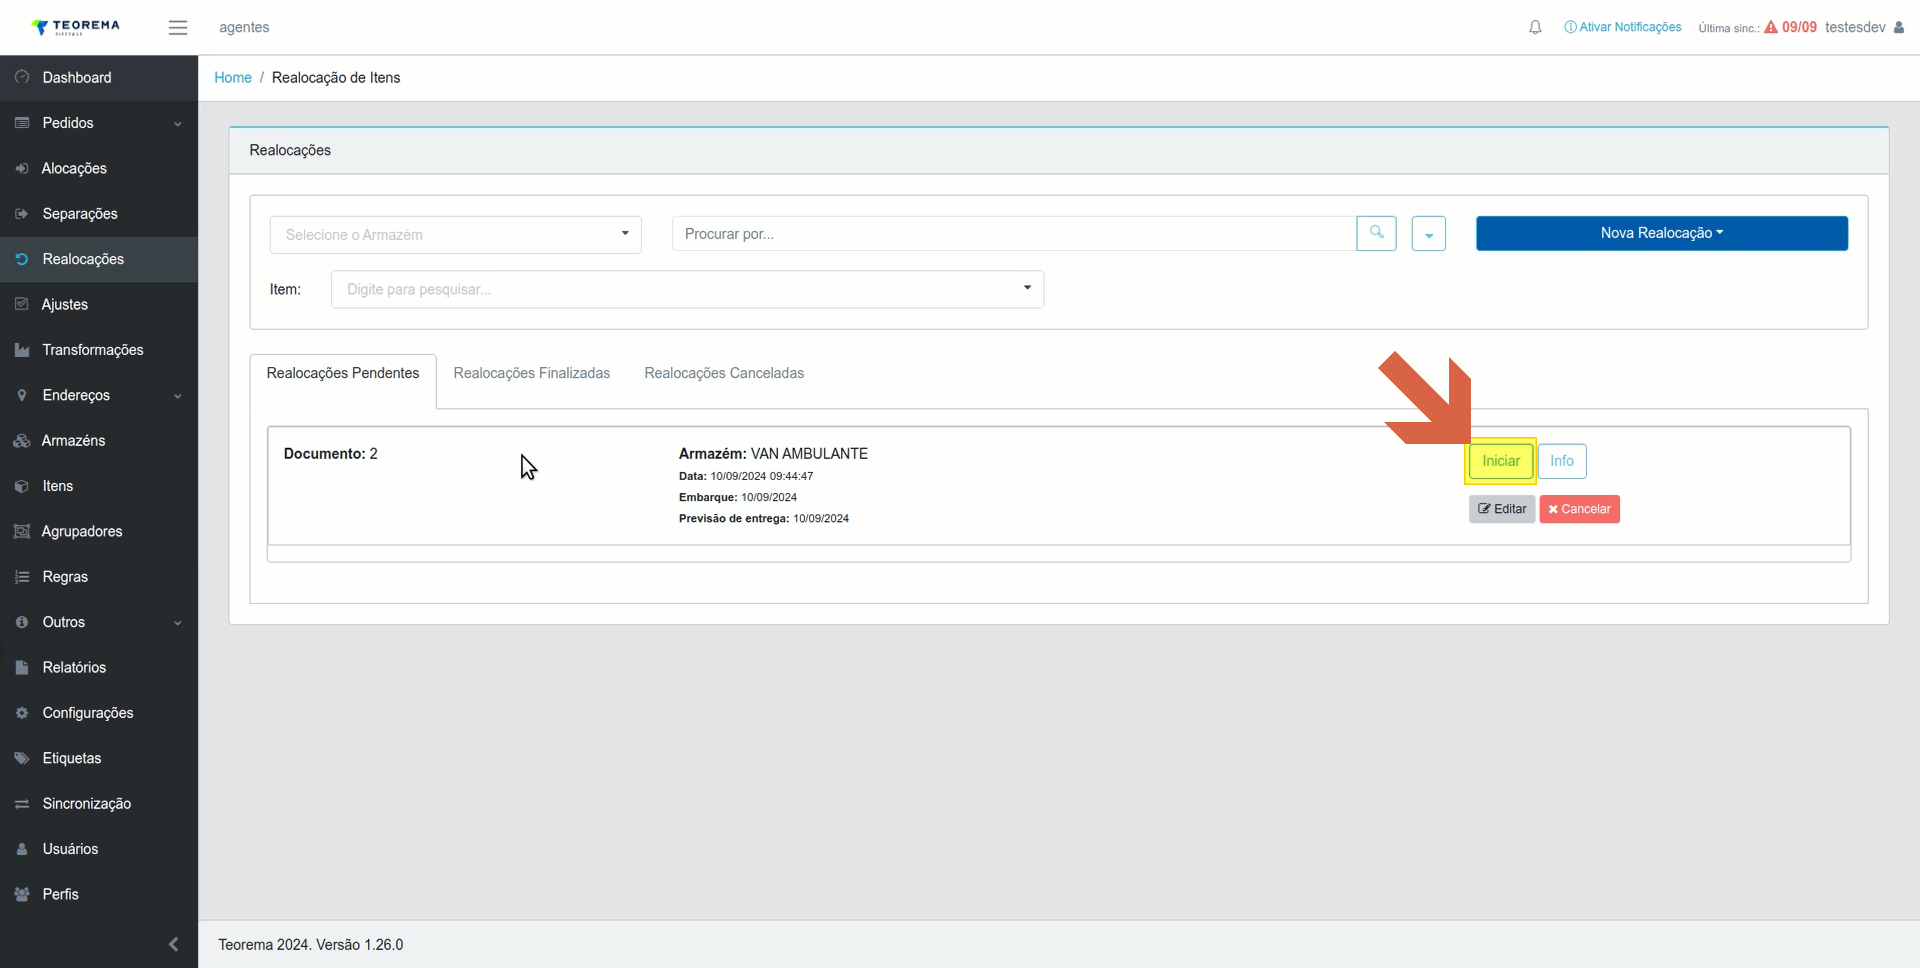Click the Etiquetas tags icon

22,758
